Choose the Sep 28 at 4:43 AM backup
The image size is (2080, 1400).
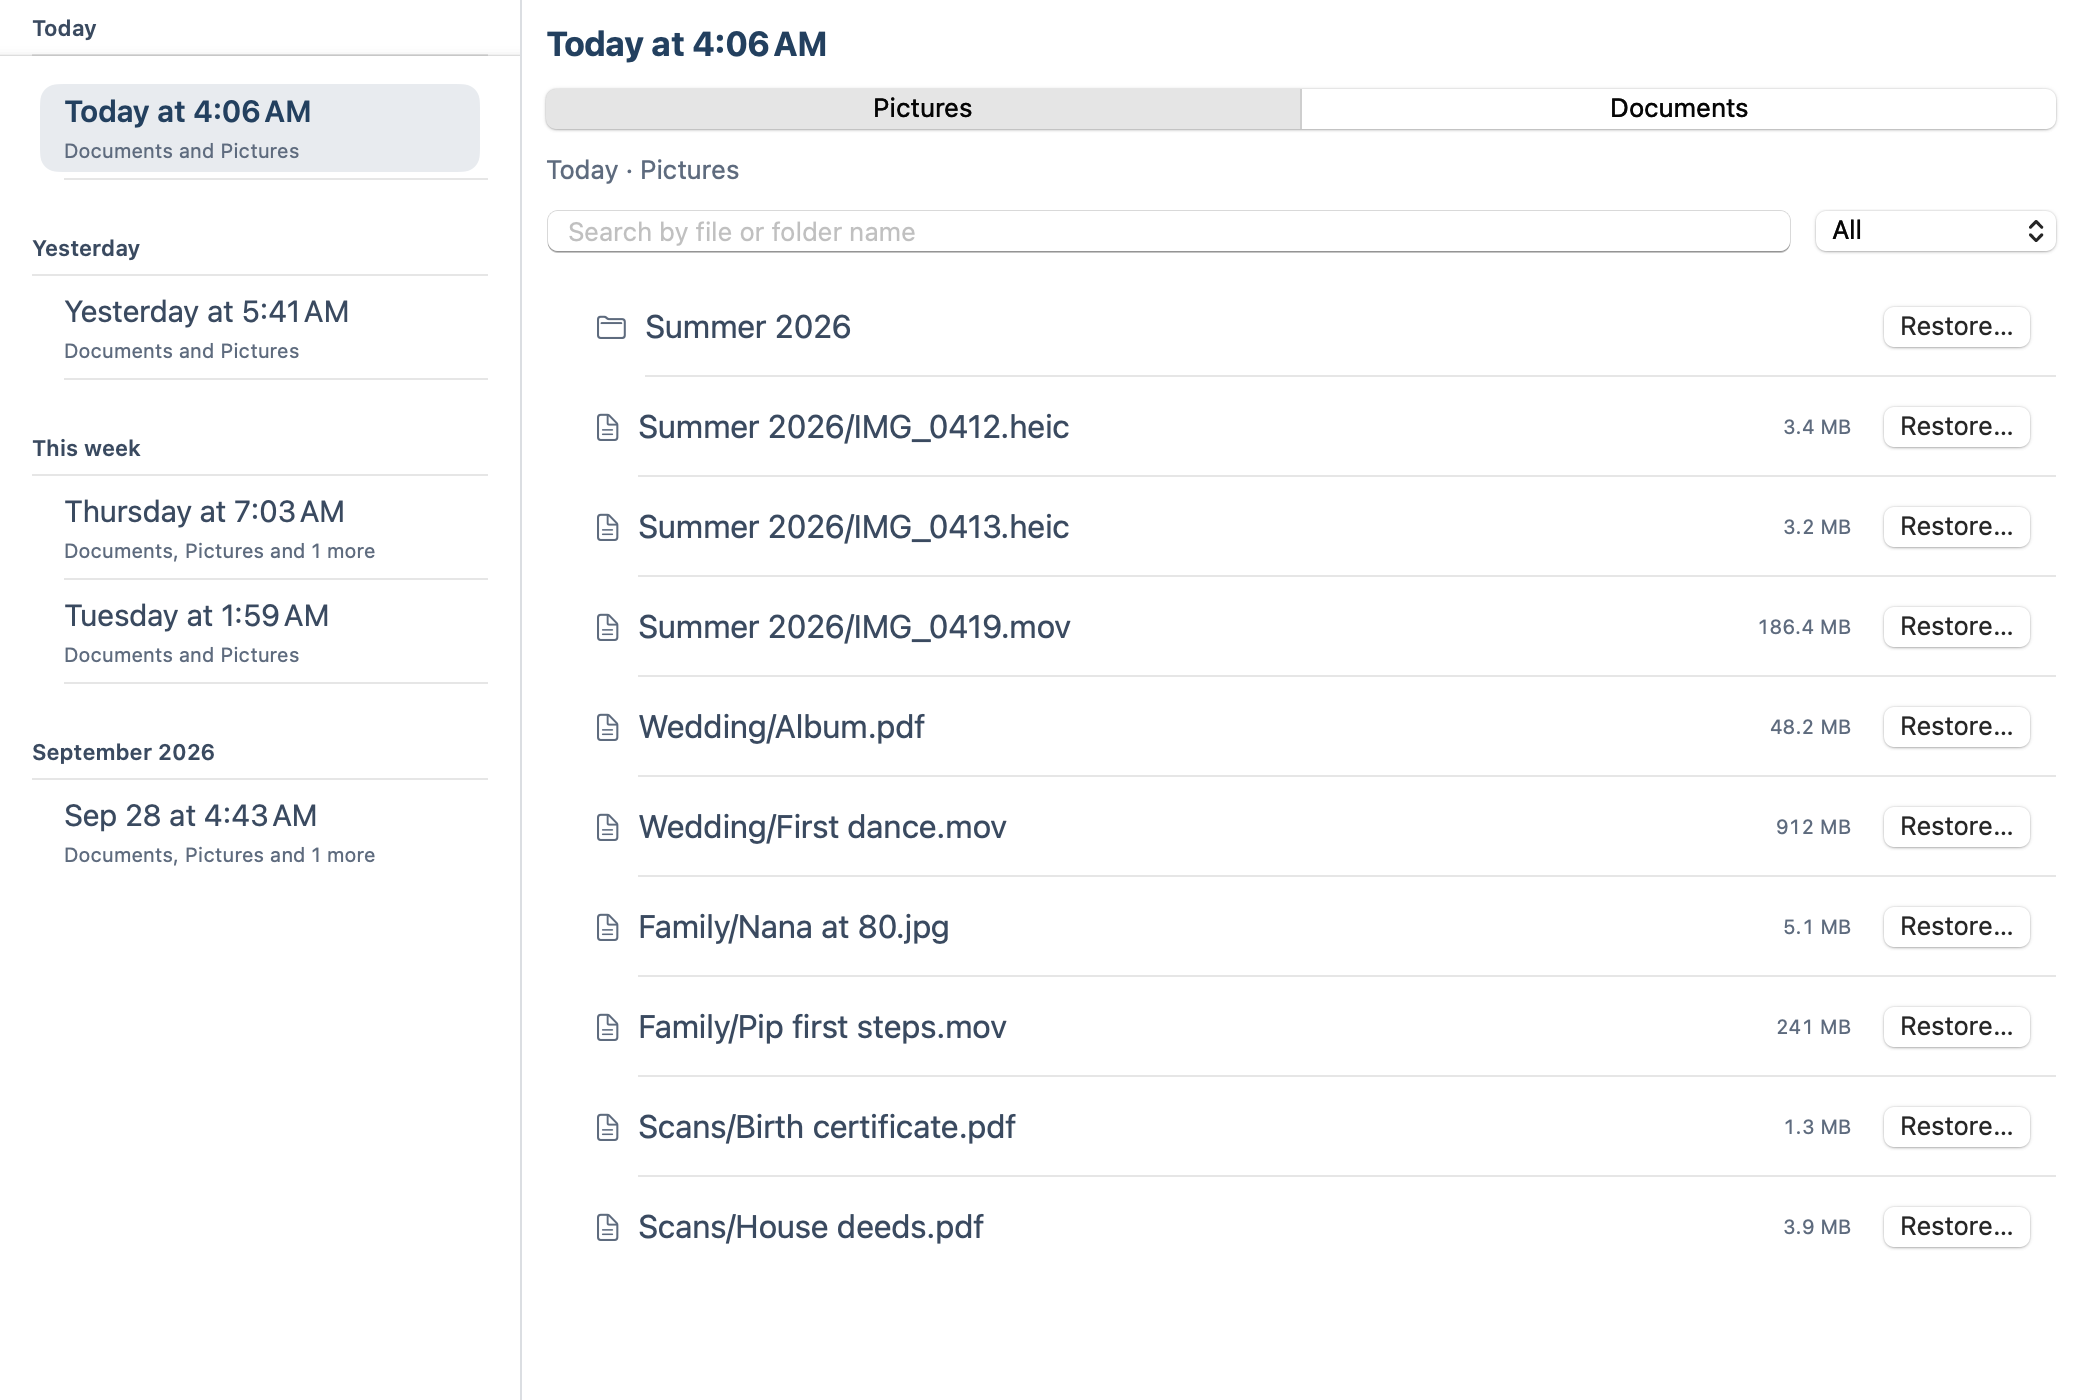coord(260,832)
